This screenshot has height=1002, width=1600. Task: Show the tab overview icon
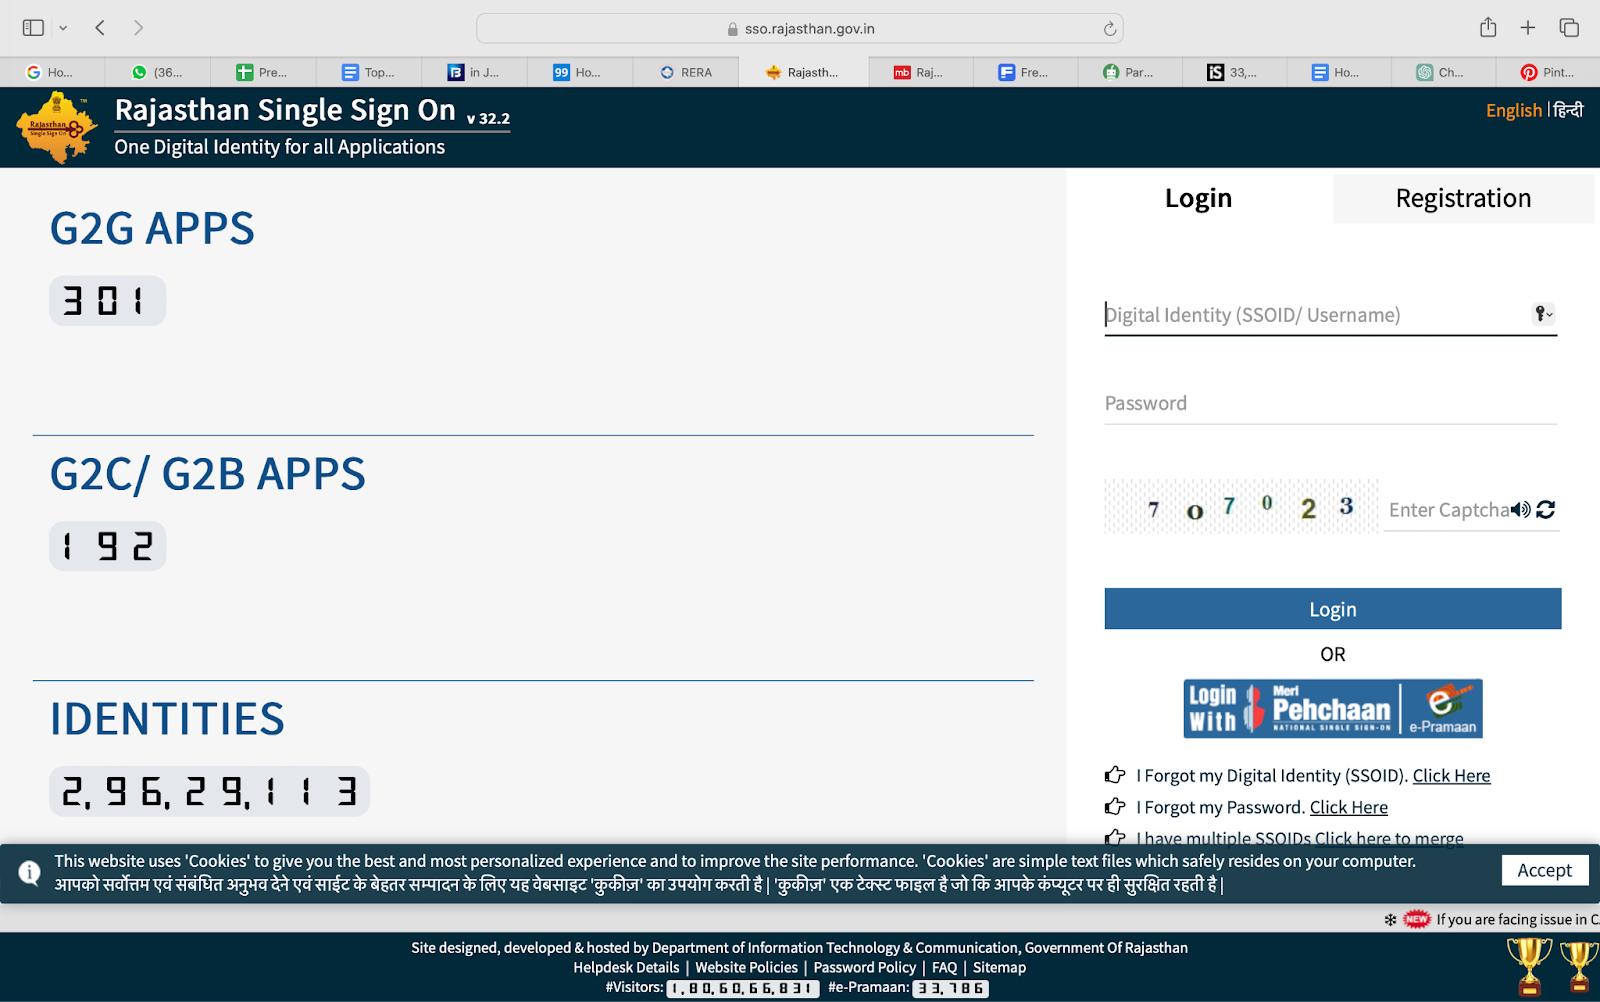(1569, 28)
